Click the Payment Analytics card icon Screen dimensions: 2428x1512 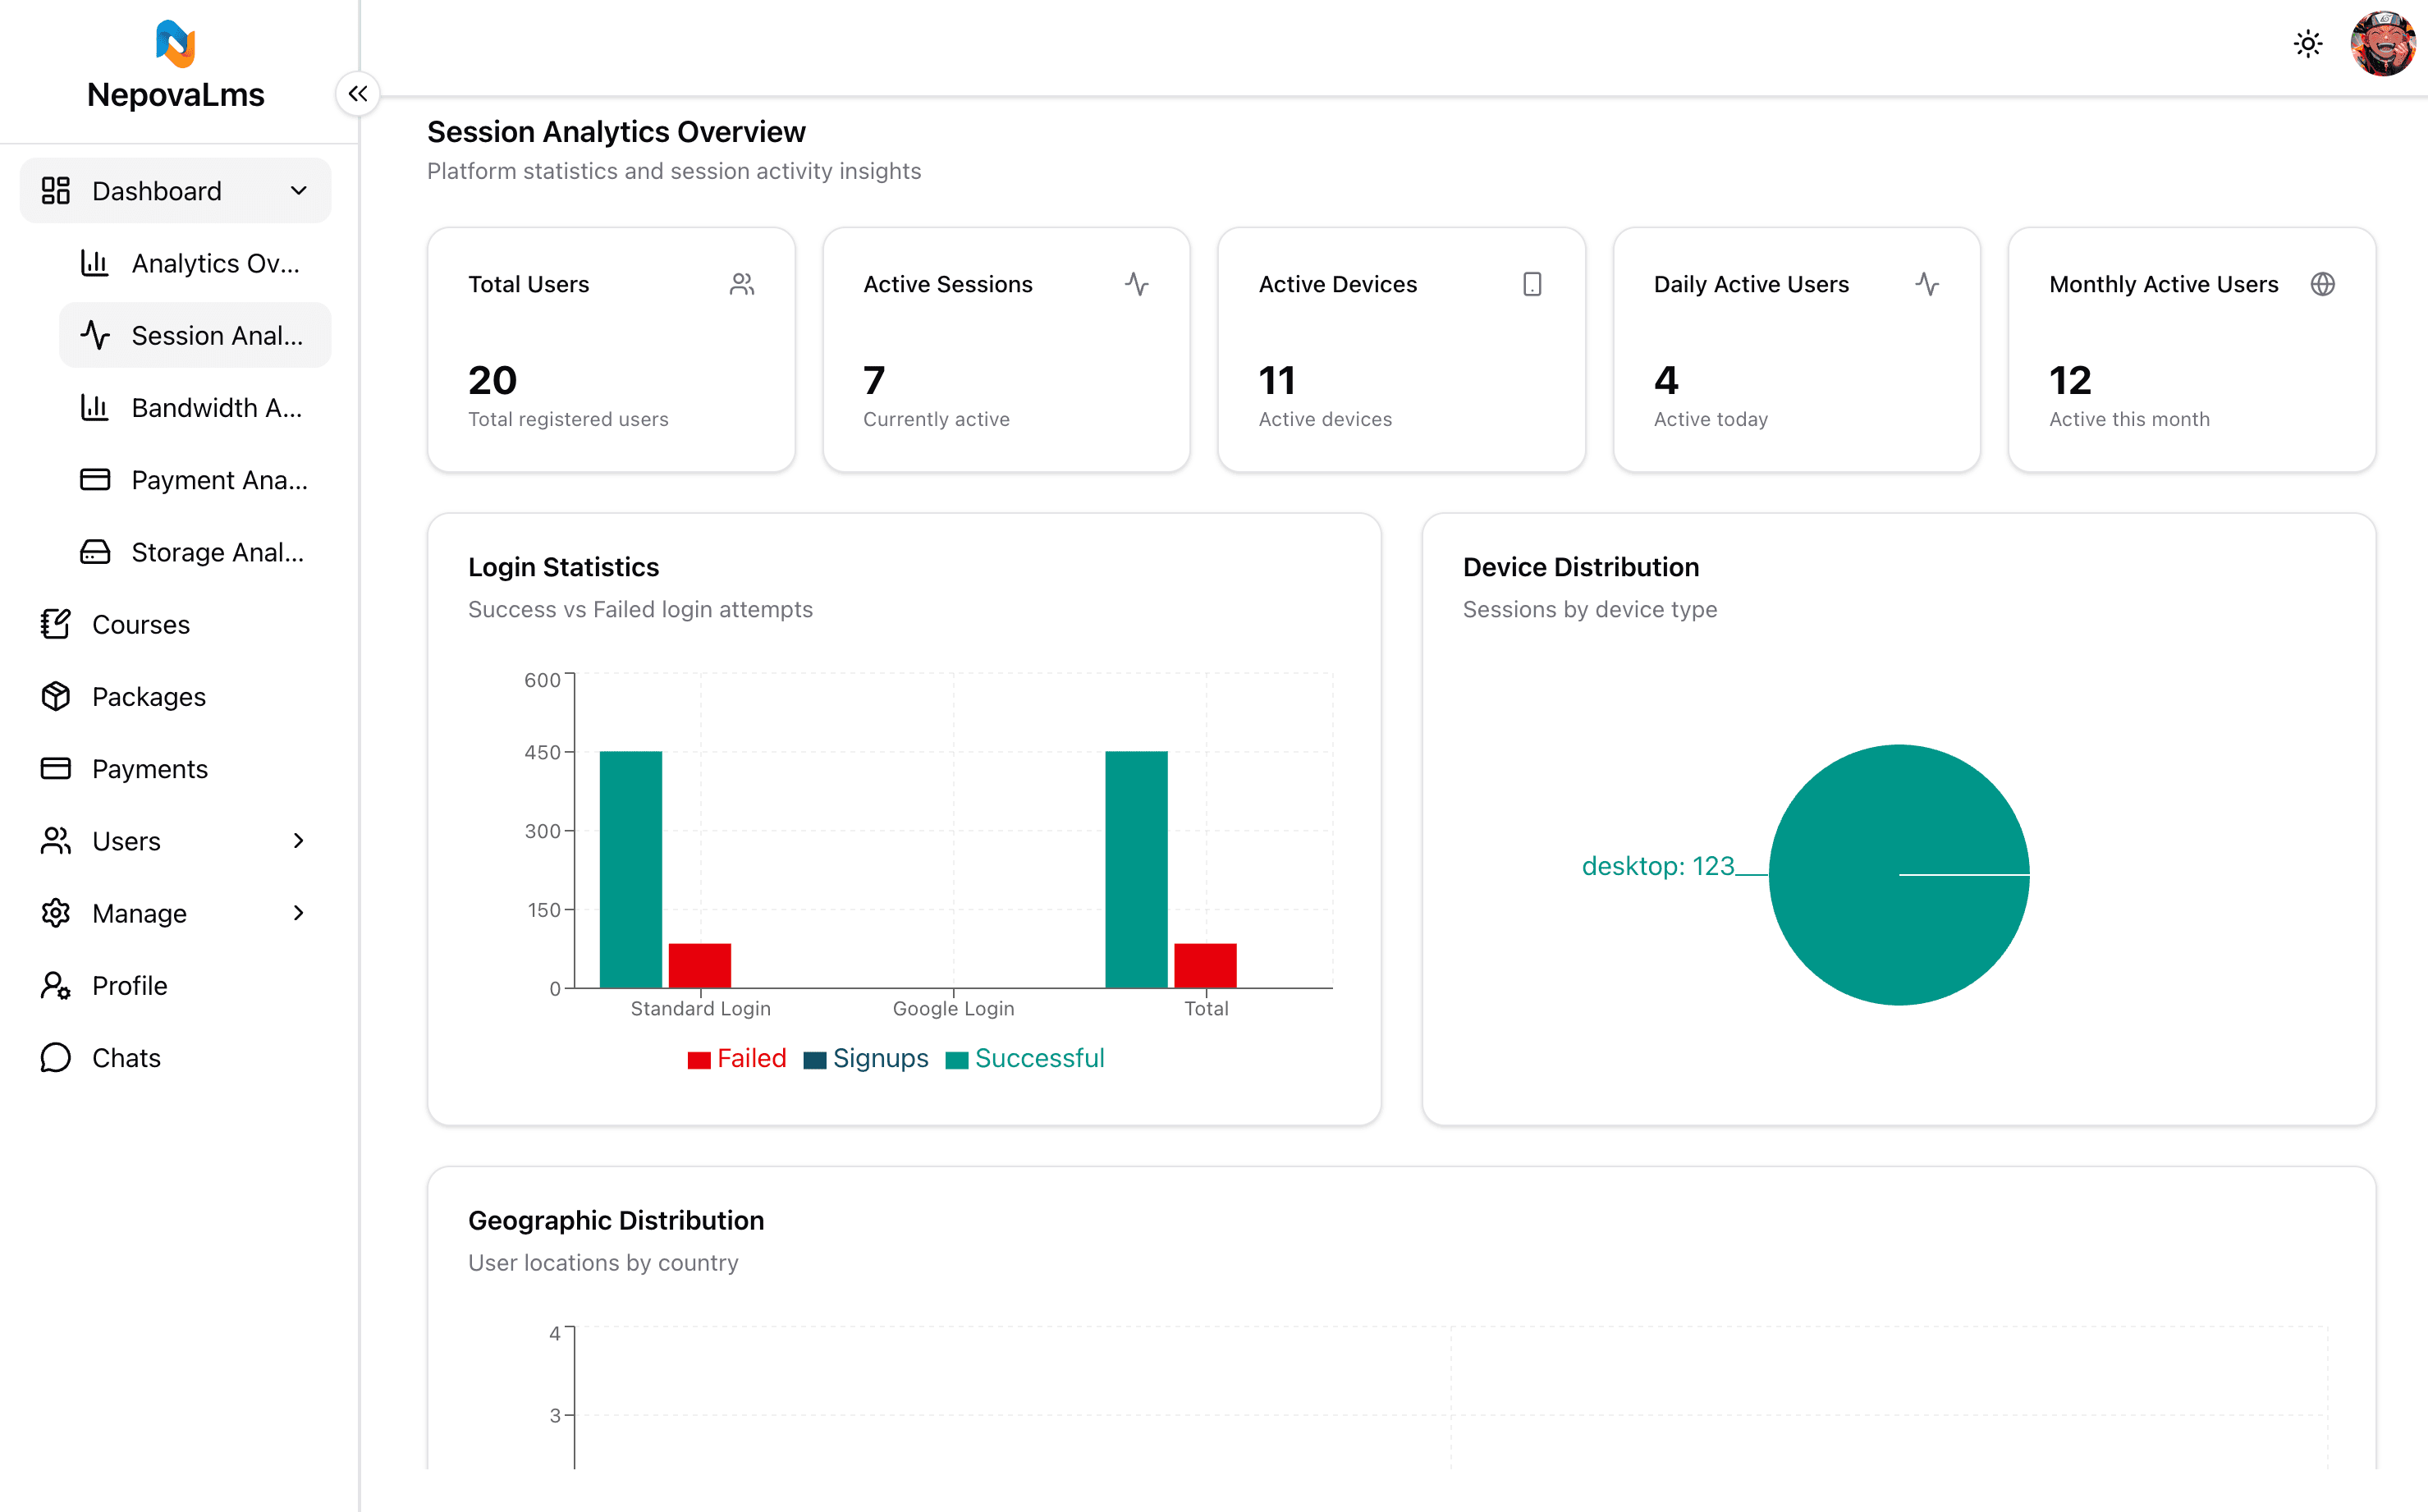click(x=95, y=480)
